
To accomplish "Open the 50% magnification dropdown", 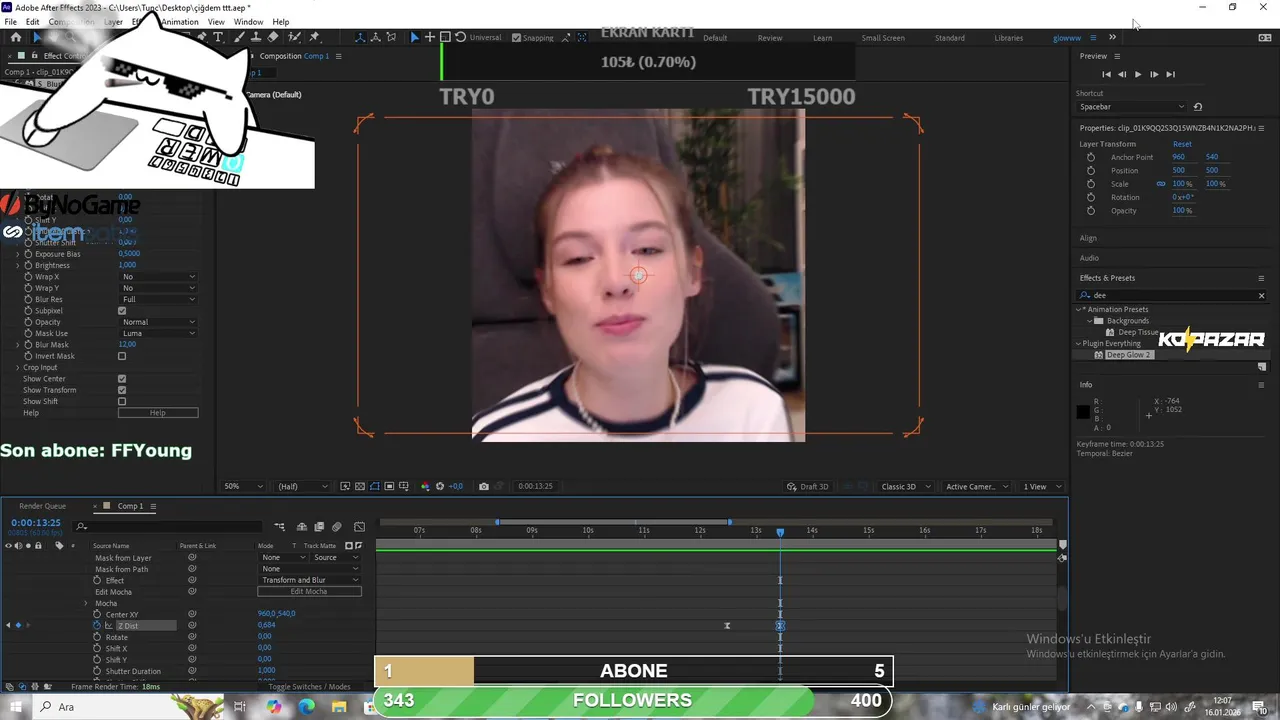I will click(x=243, y=486).
